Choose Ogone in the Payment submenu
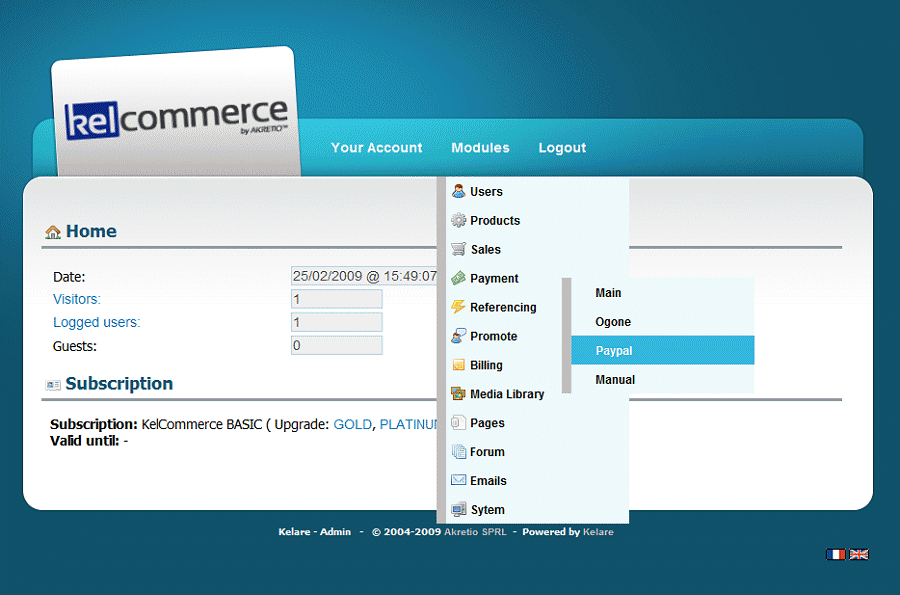This screenshot has height=595, width=900. click(613, 322)
